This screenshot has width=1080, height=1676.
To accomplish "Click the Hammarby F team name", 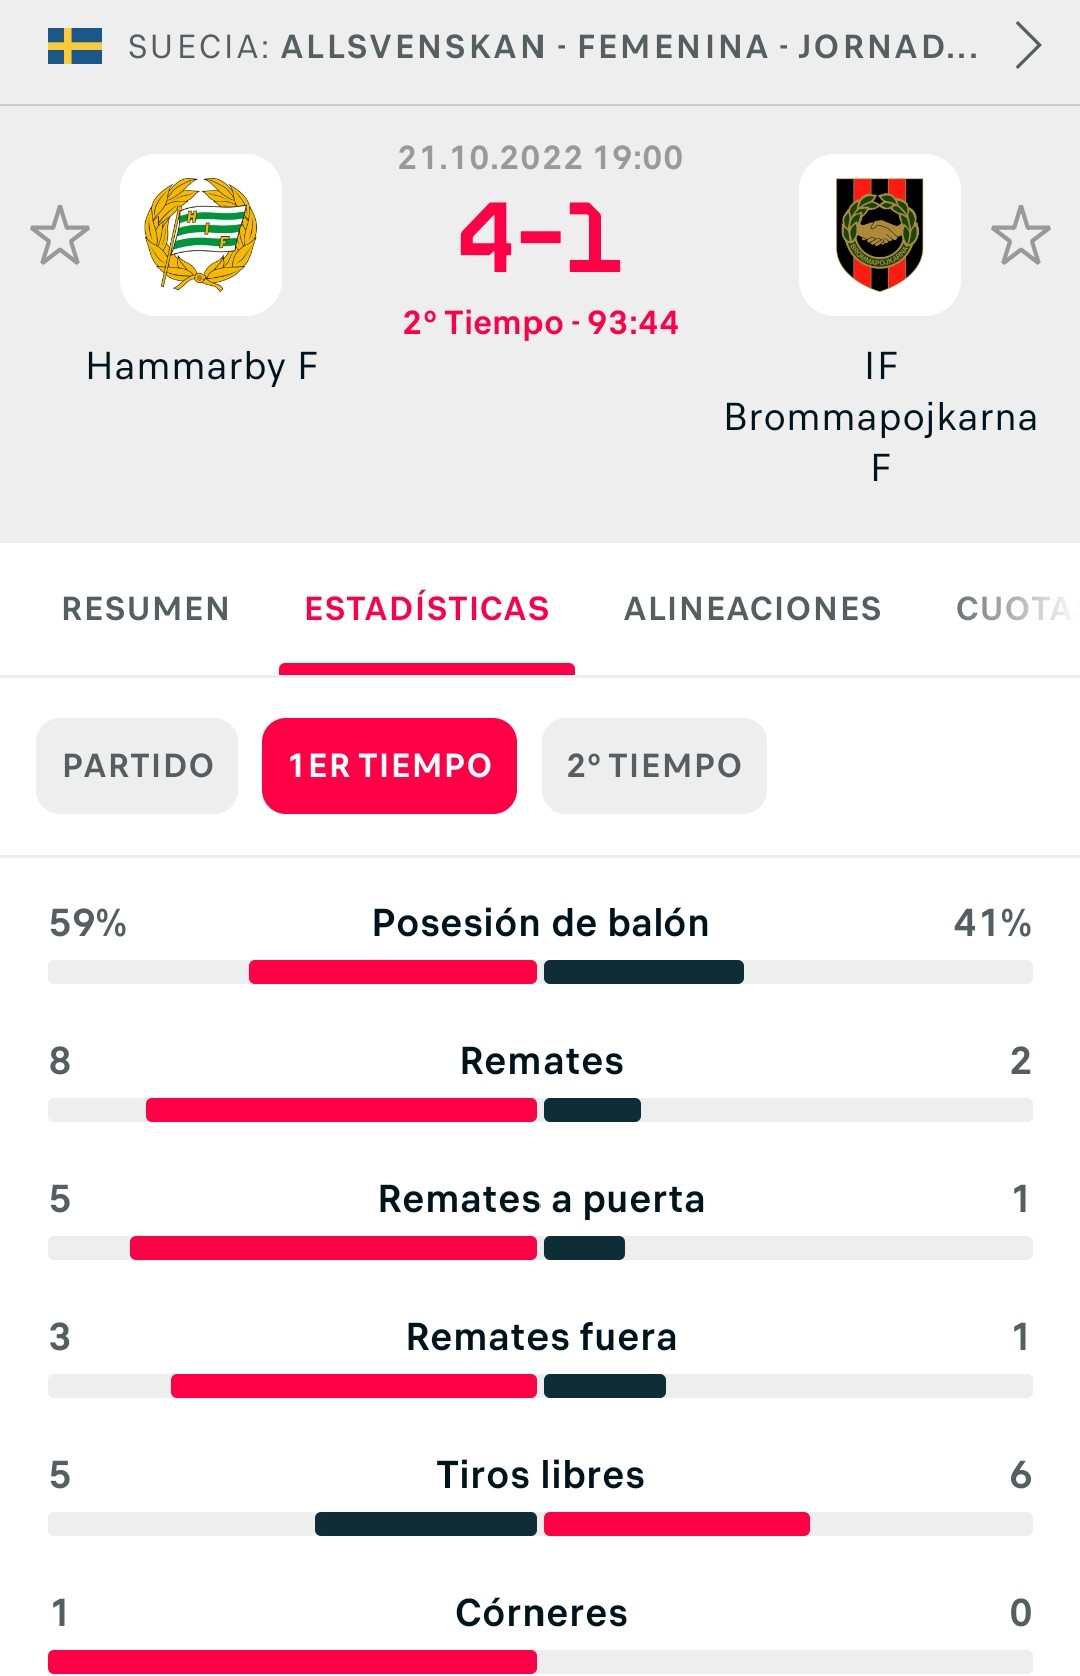I will [x=202, y=367].
